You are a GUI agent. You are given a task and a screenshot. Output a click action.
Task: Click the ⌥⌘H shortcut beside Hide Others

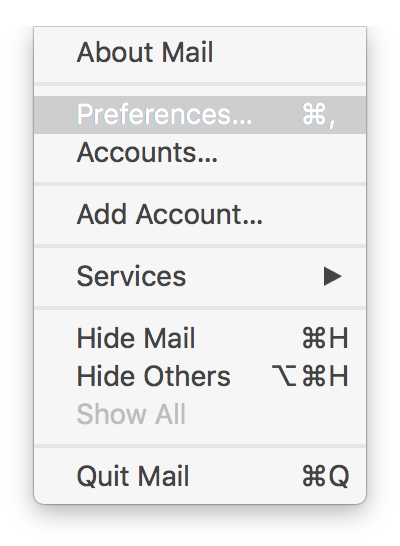coord(310,376)
